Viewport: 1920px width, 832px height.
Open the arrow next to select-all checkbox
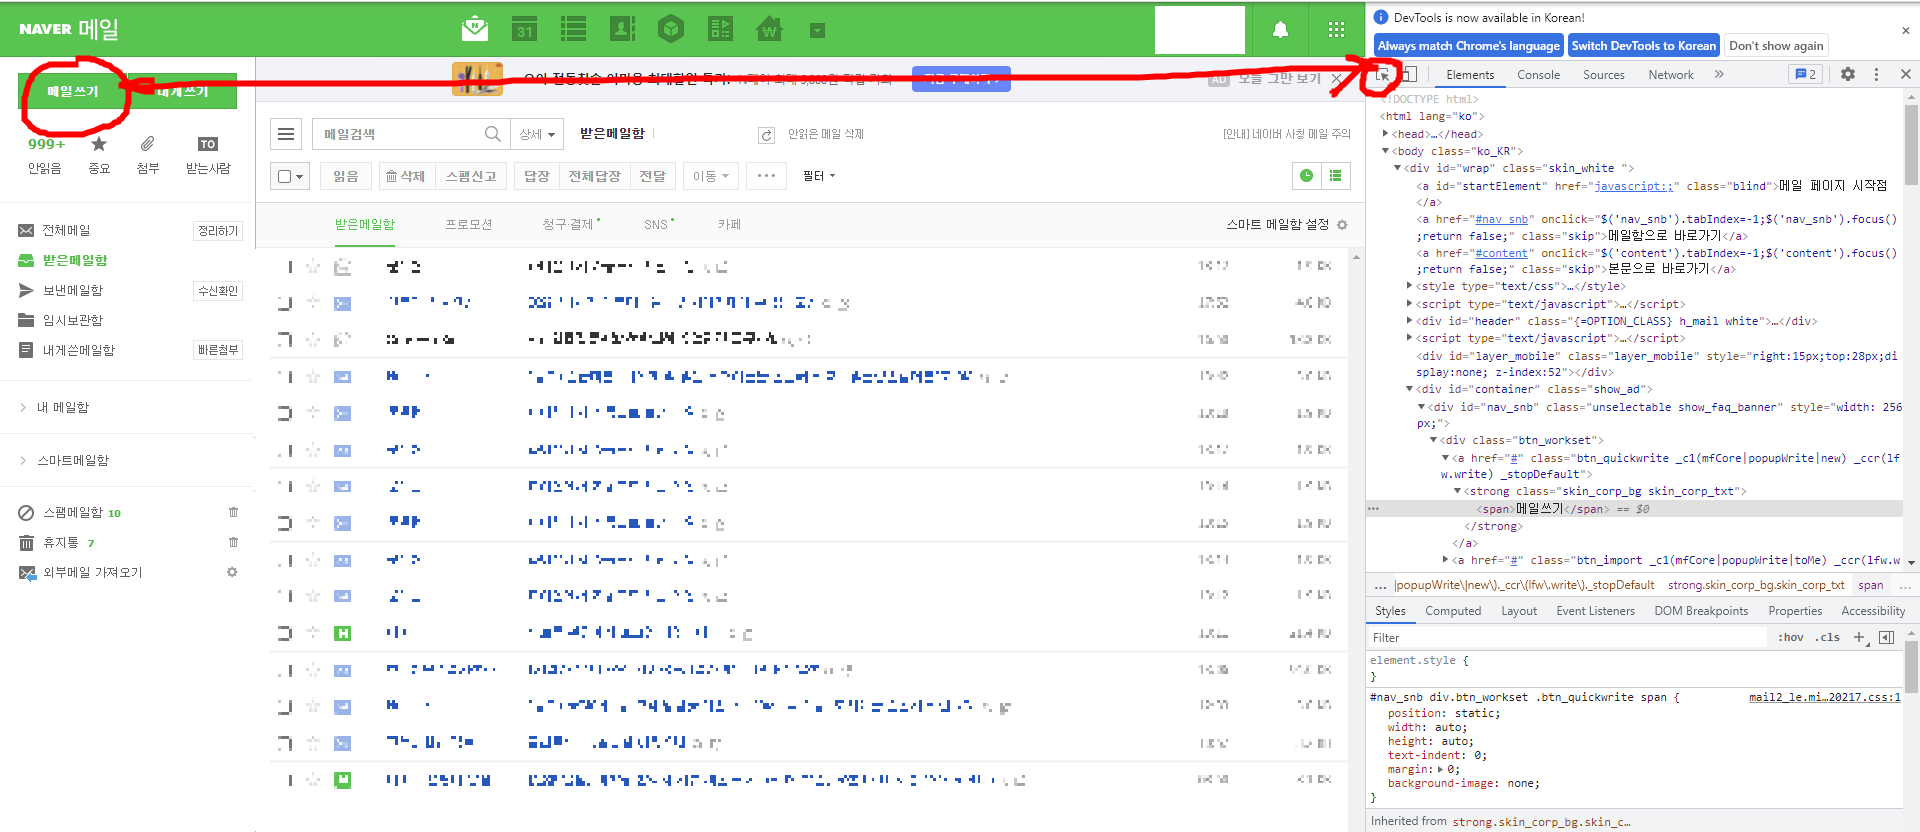[299, 177]
